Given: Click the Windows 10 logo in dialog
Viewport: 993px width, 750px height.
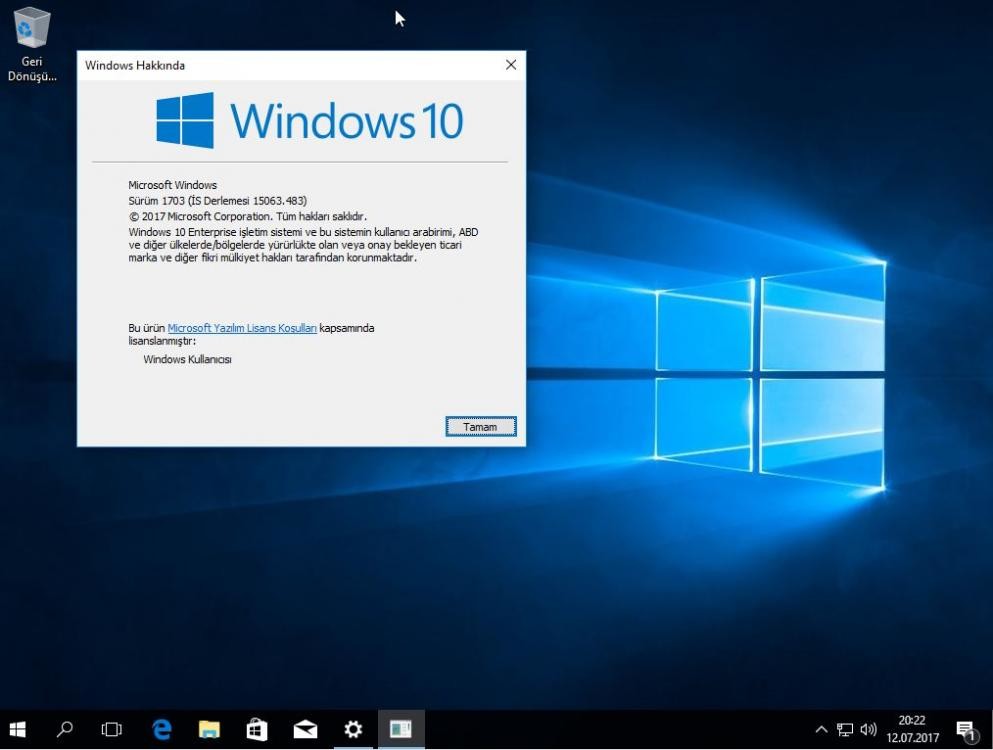Looking at the screenshot, I should point(310,120).
